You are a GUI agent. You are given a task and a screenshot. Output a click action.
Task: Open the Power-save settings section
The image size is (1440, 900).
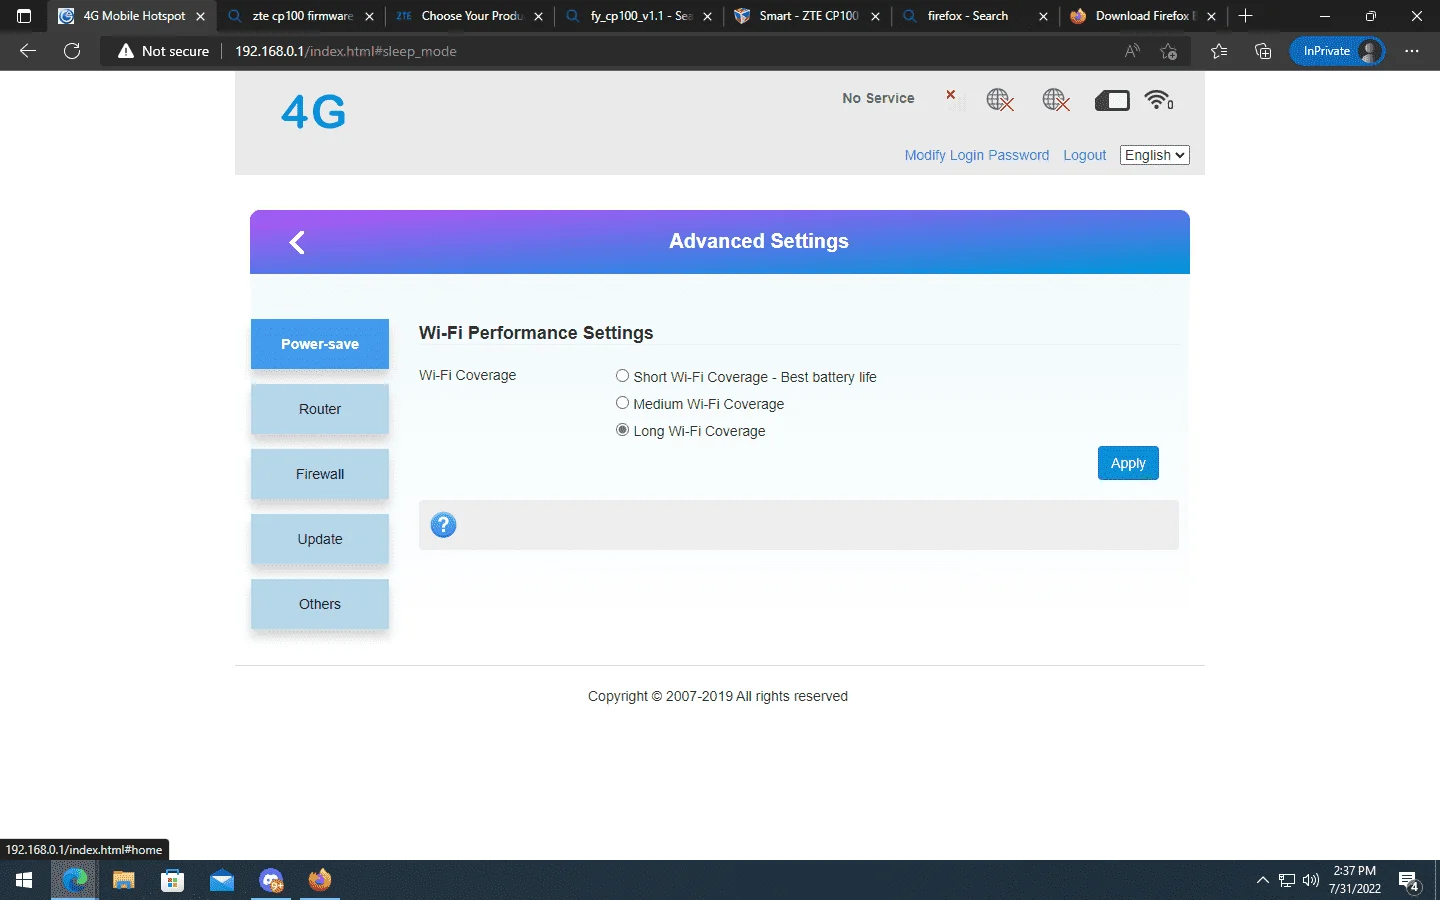click(x=320, y=344)
